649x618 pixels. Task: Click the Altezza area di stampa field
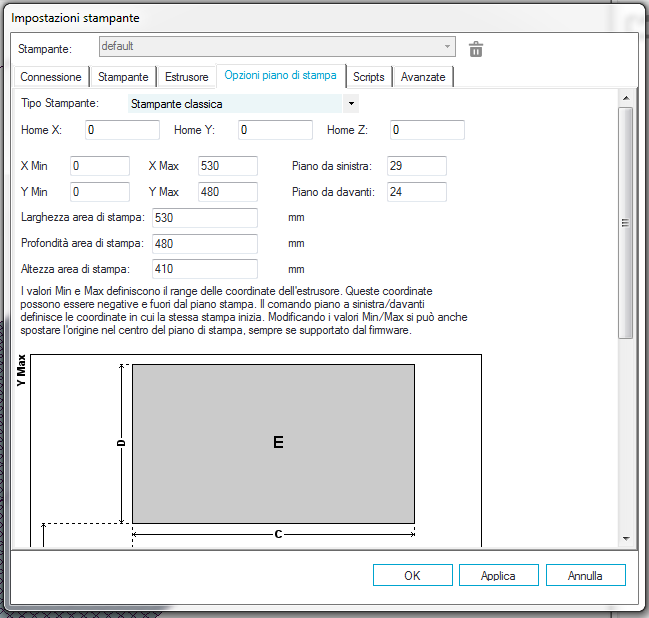[x=204, y=269]
